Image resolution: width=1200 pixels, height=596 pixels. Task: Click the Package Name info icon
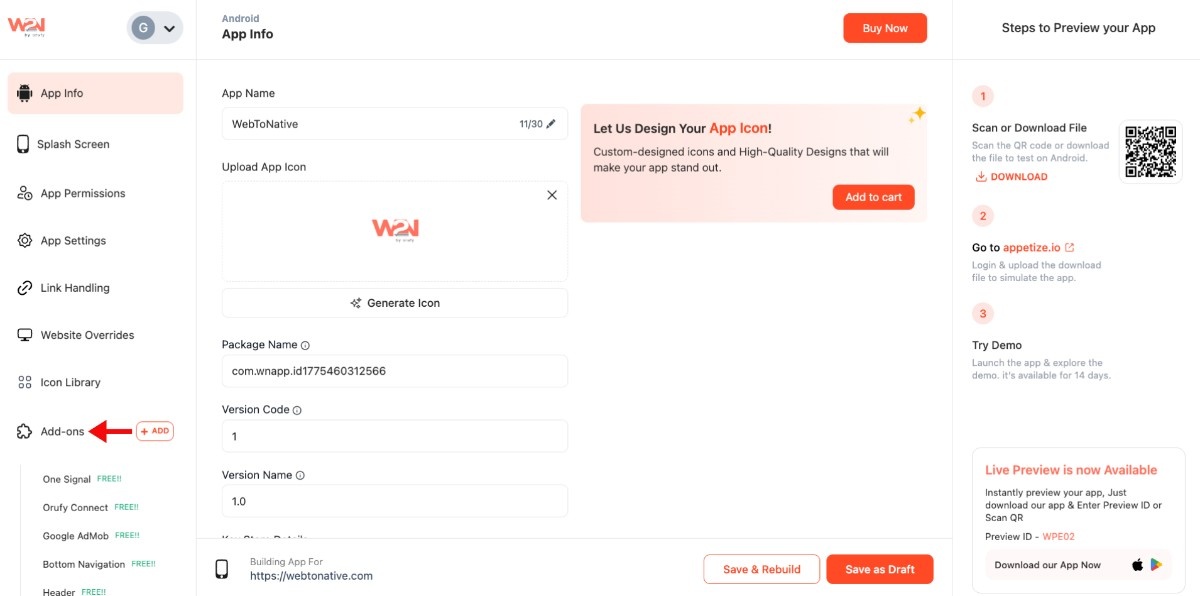pos(305,345)
